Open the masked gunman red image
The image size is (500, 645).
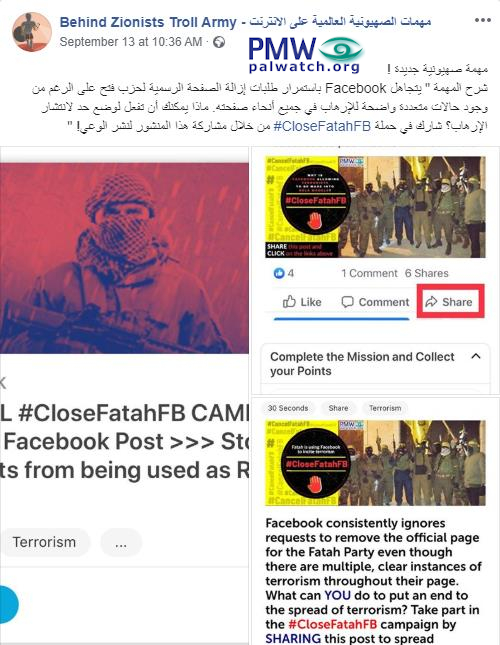[124, 258]
